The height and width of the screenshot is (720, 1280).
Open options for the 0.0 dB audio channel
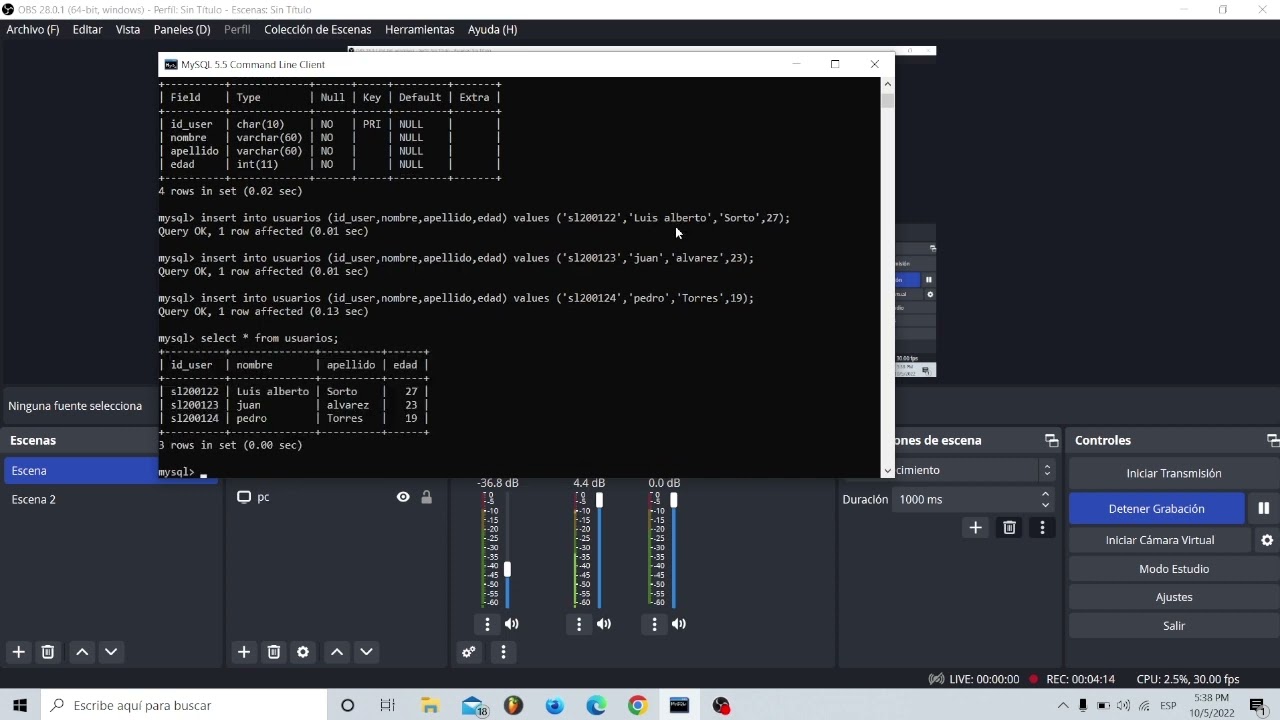[x=654, y=624]
